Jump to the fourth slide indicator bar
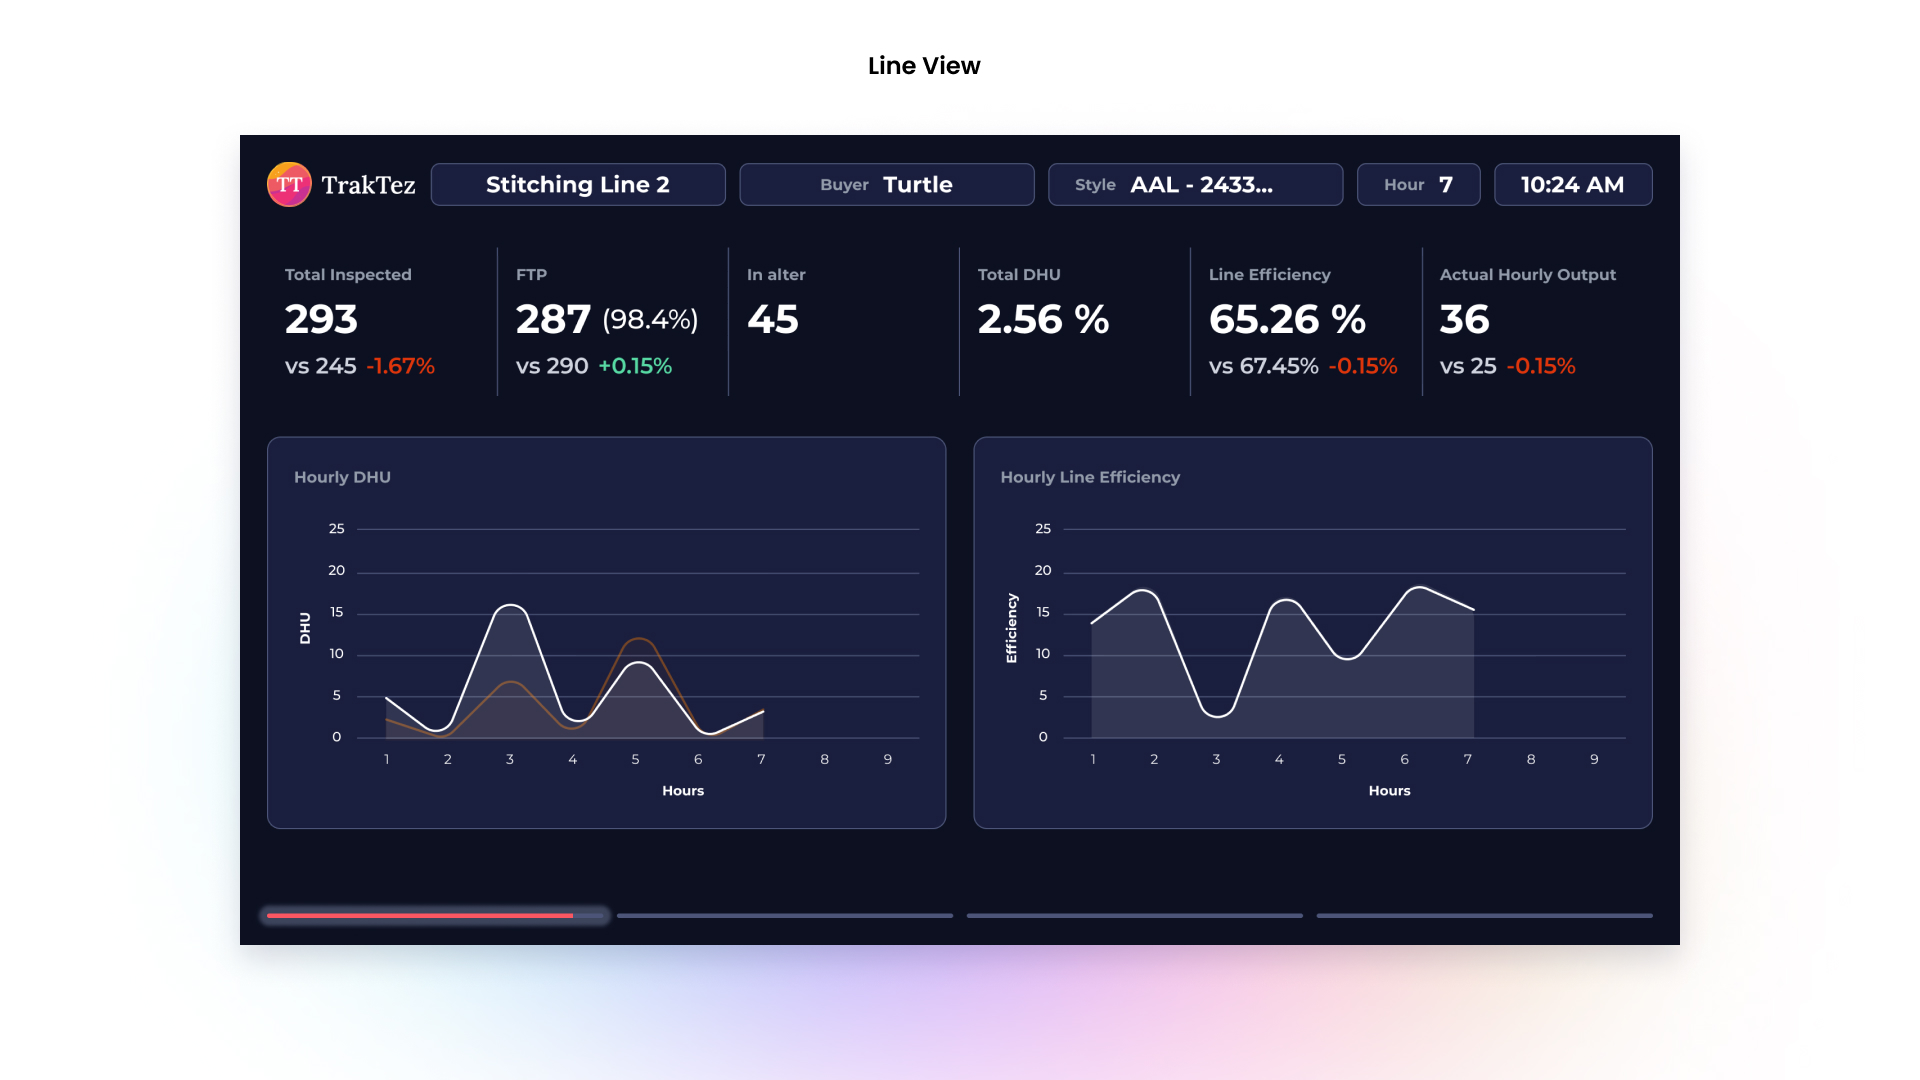Image resolution: width=1920 pixels, height=1080 pixels. tap(1484, 915)
